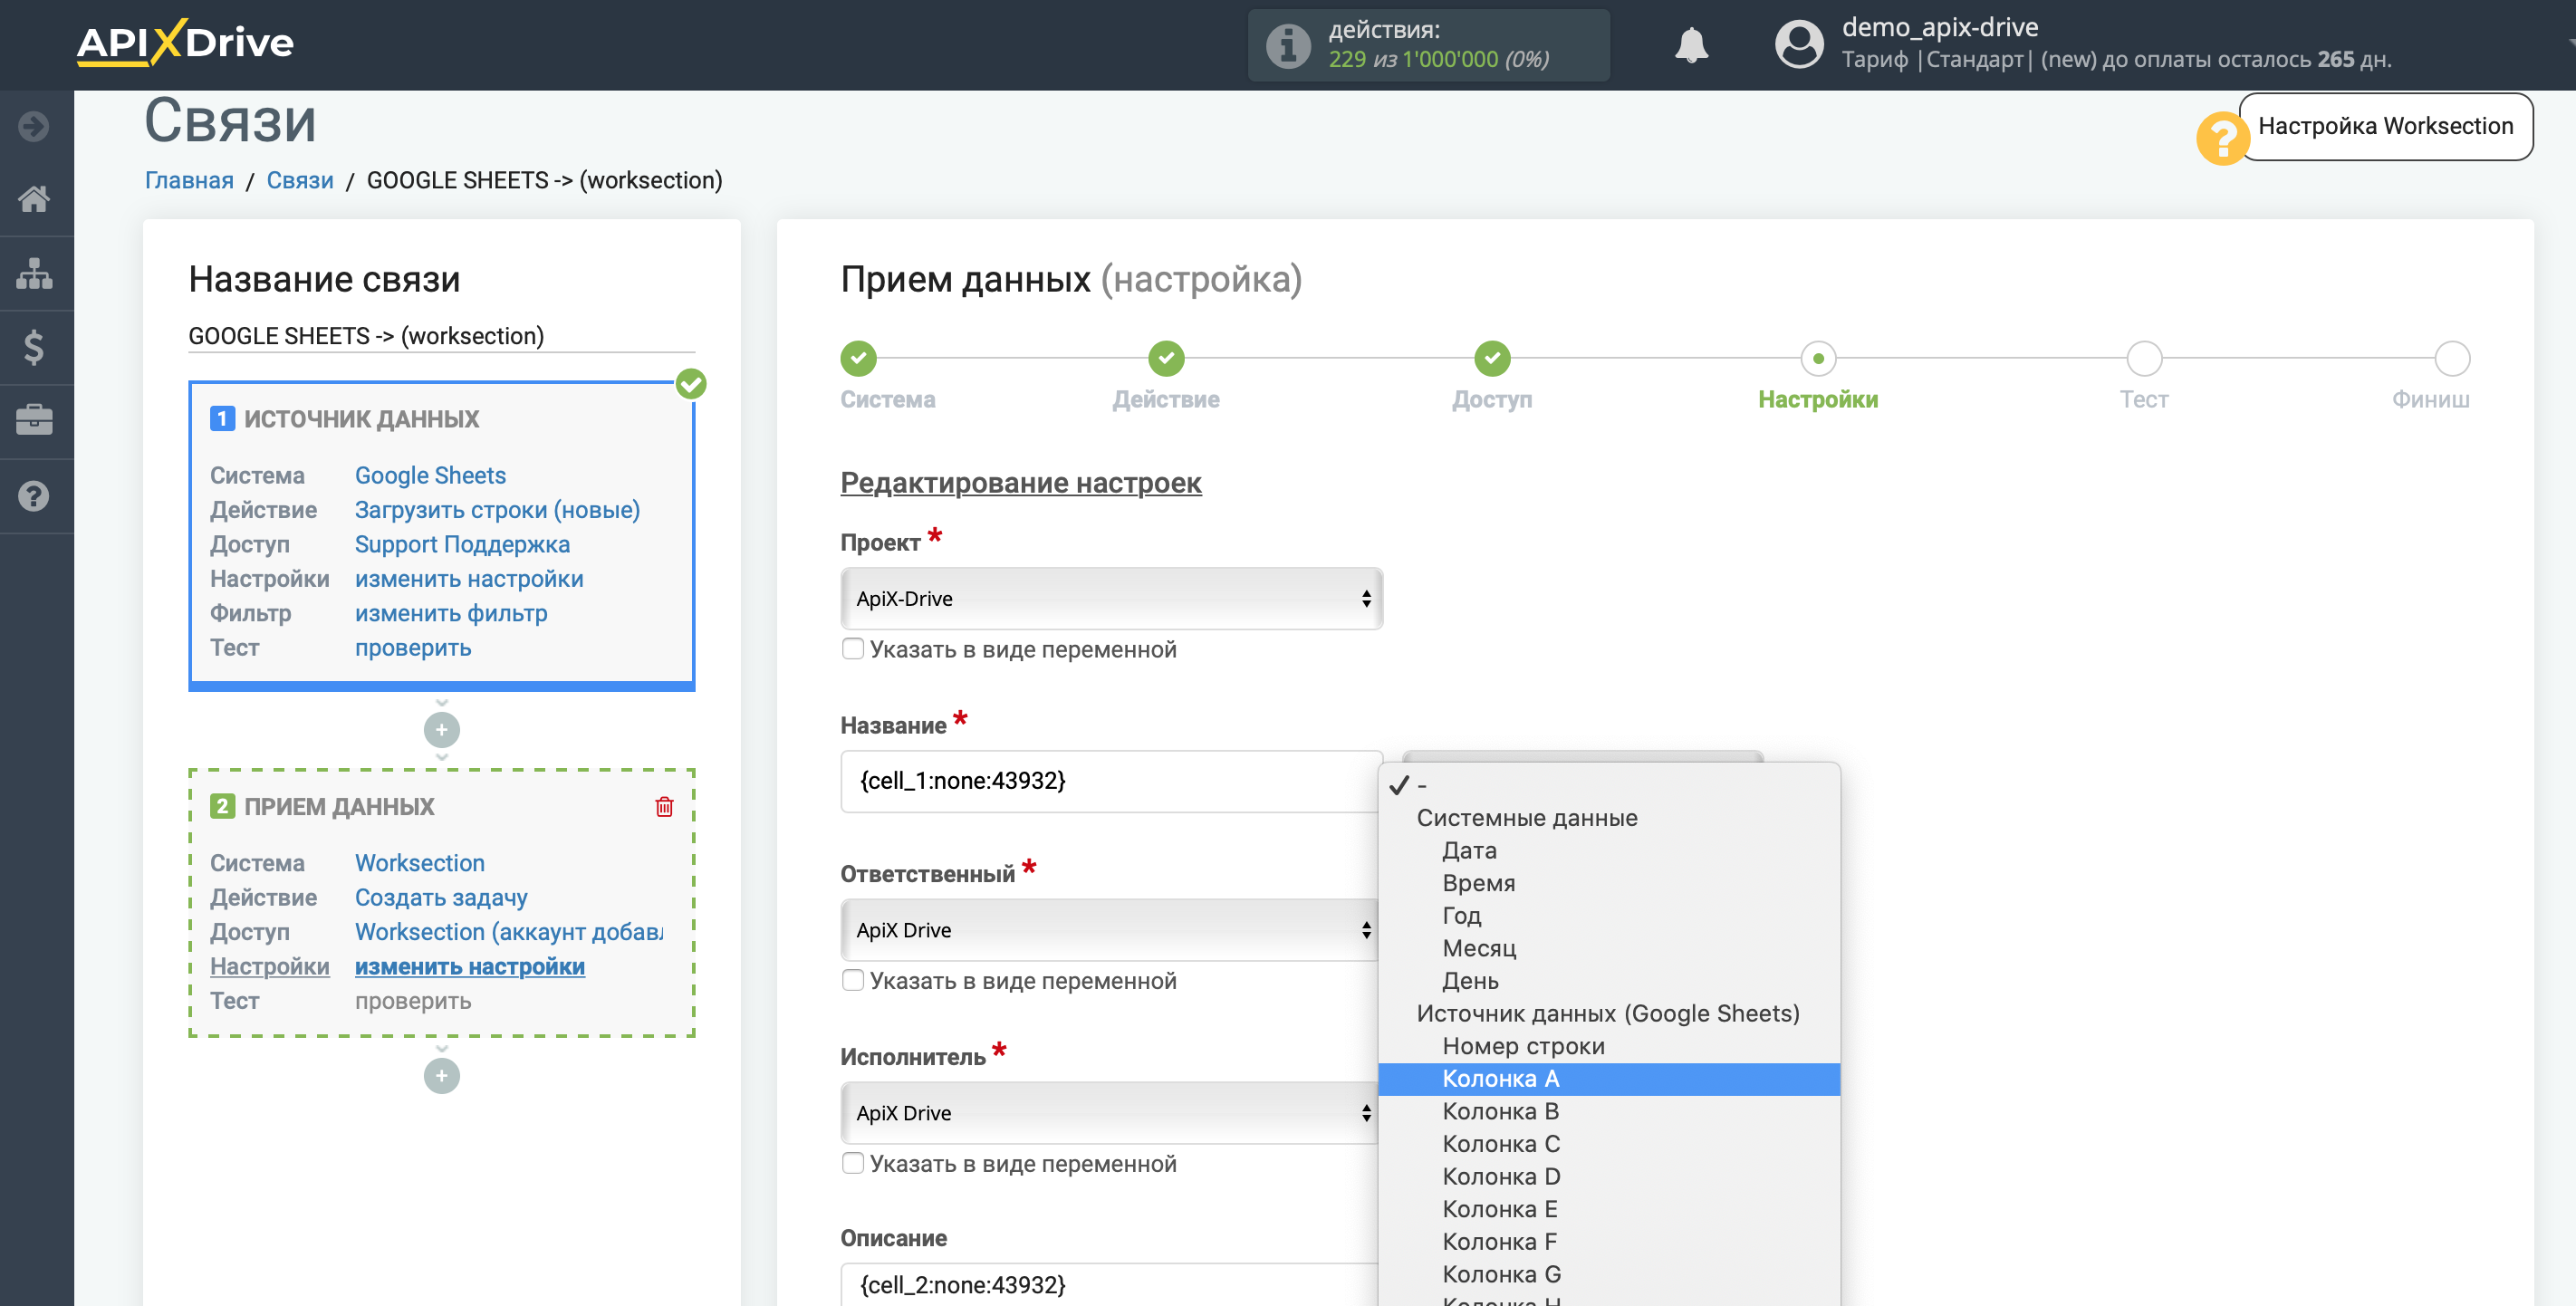Edit the connection name field
The width and height of the screenshot is (2576, 1306).
point(441,336)
